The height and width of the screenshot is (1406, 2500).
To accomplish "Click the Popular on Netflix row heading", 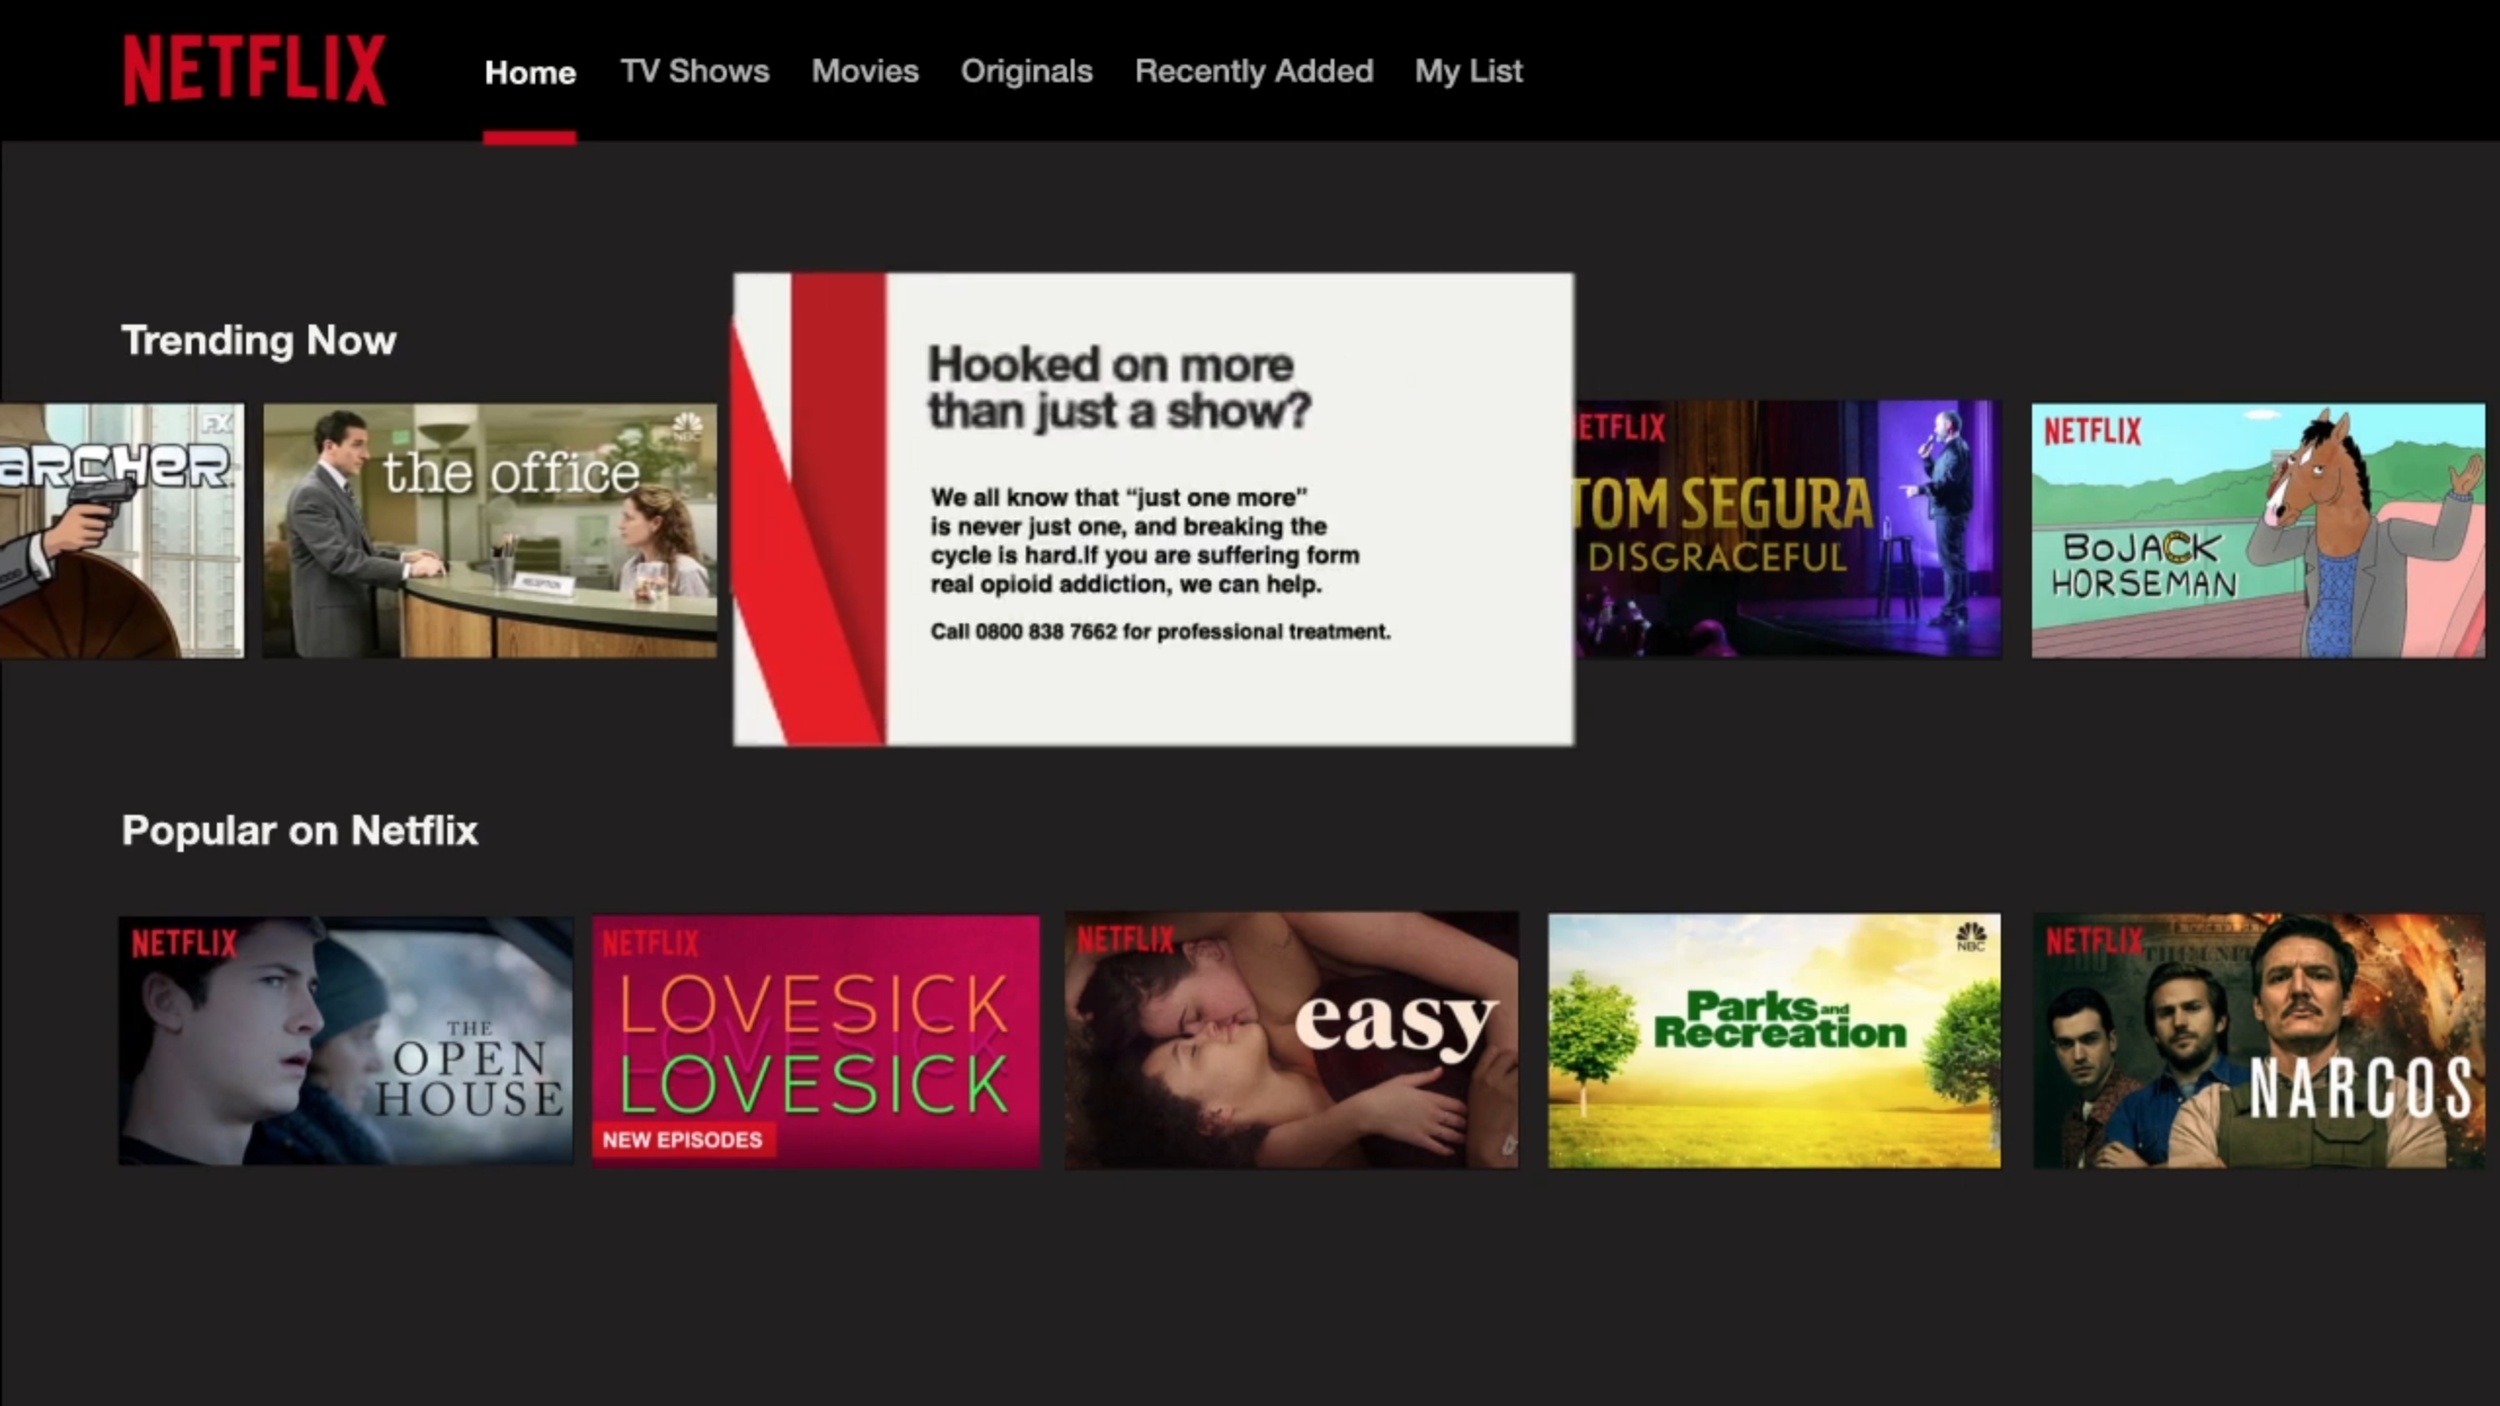I will pyautogui.click(x=300, y=829).
